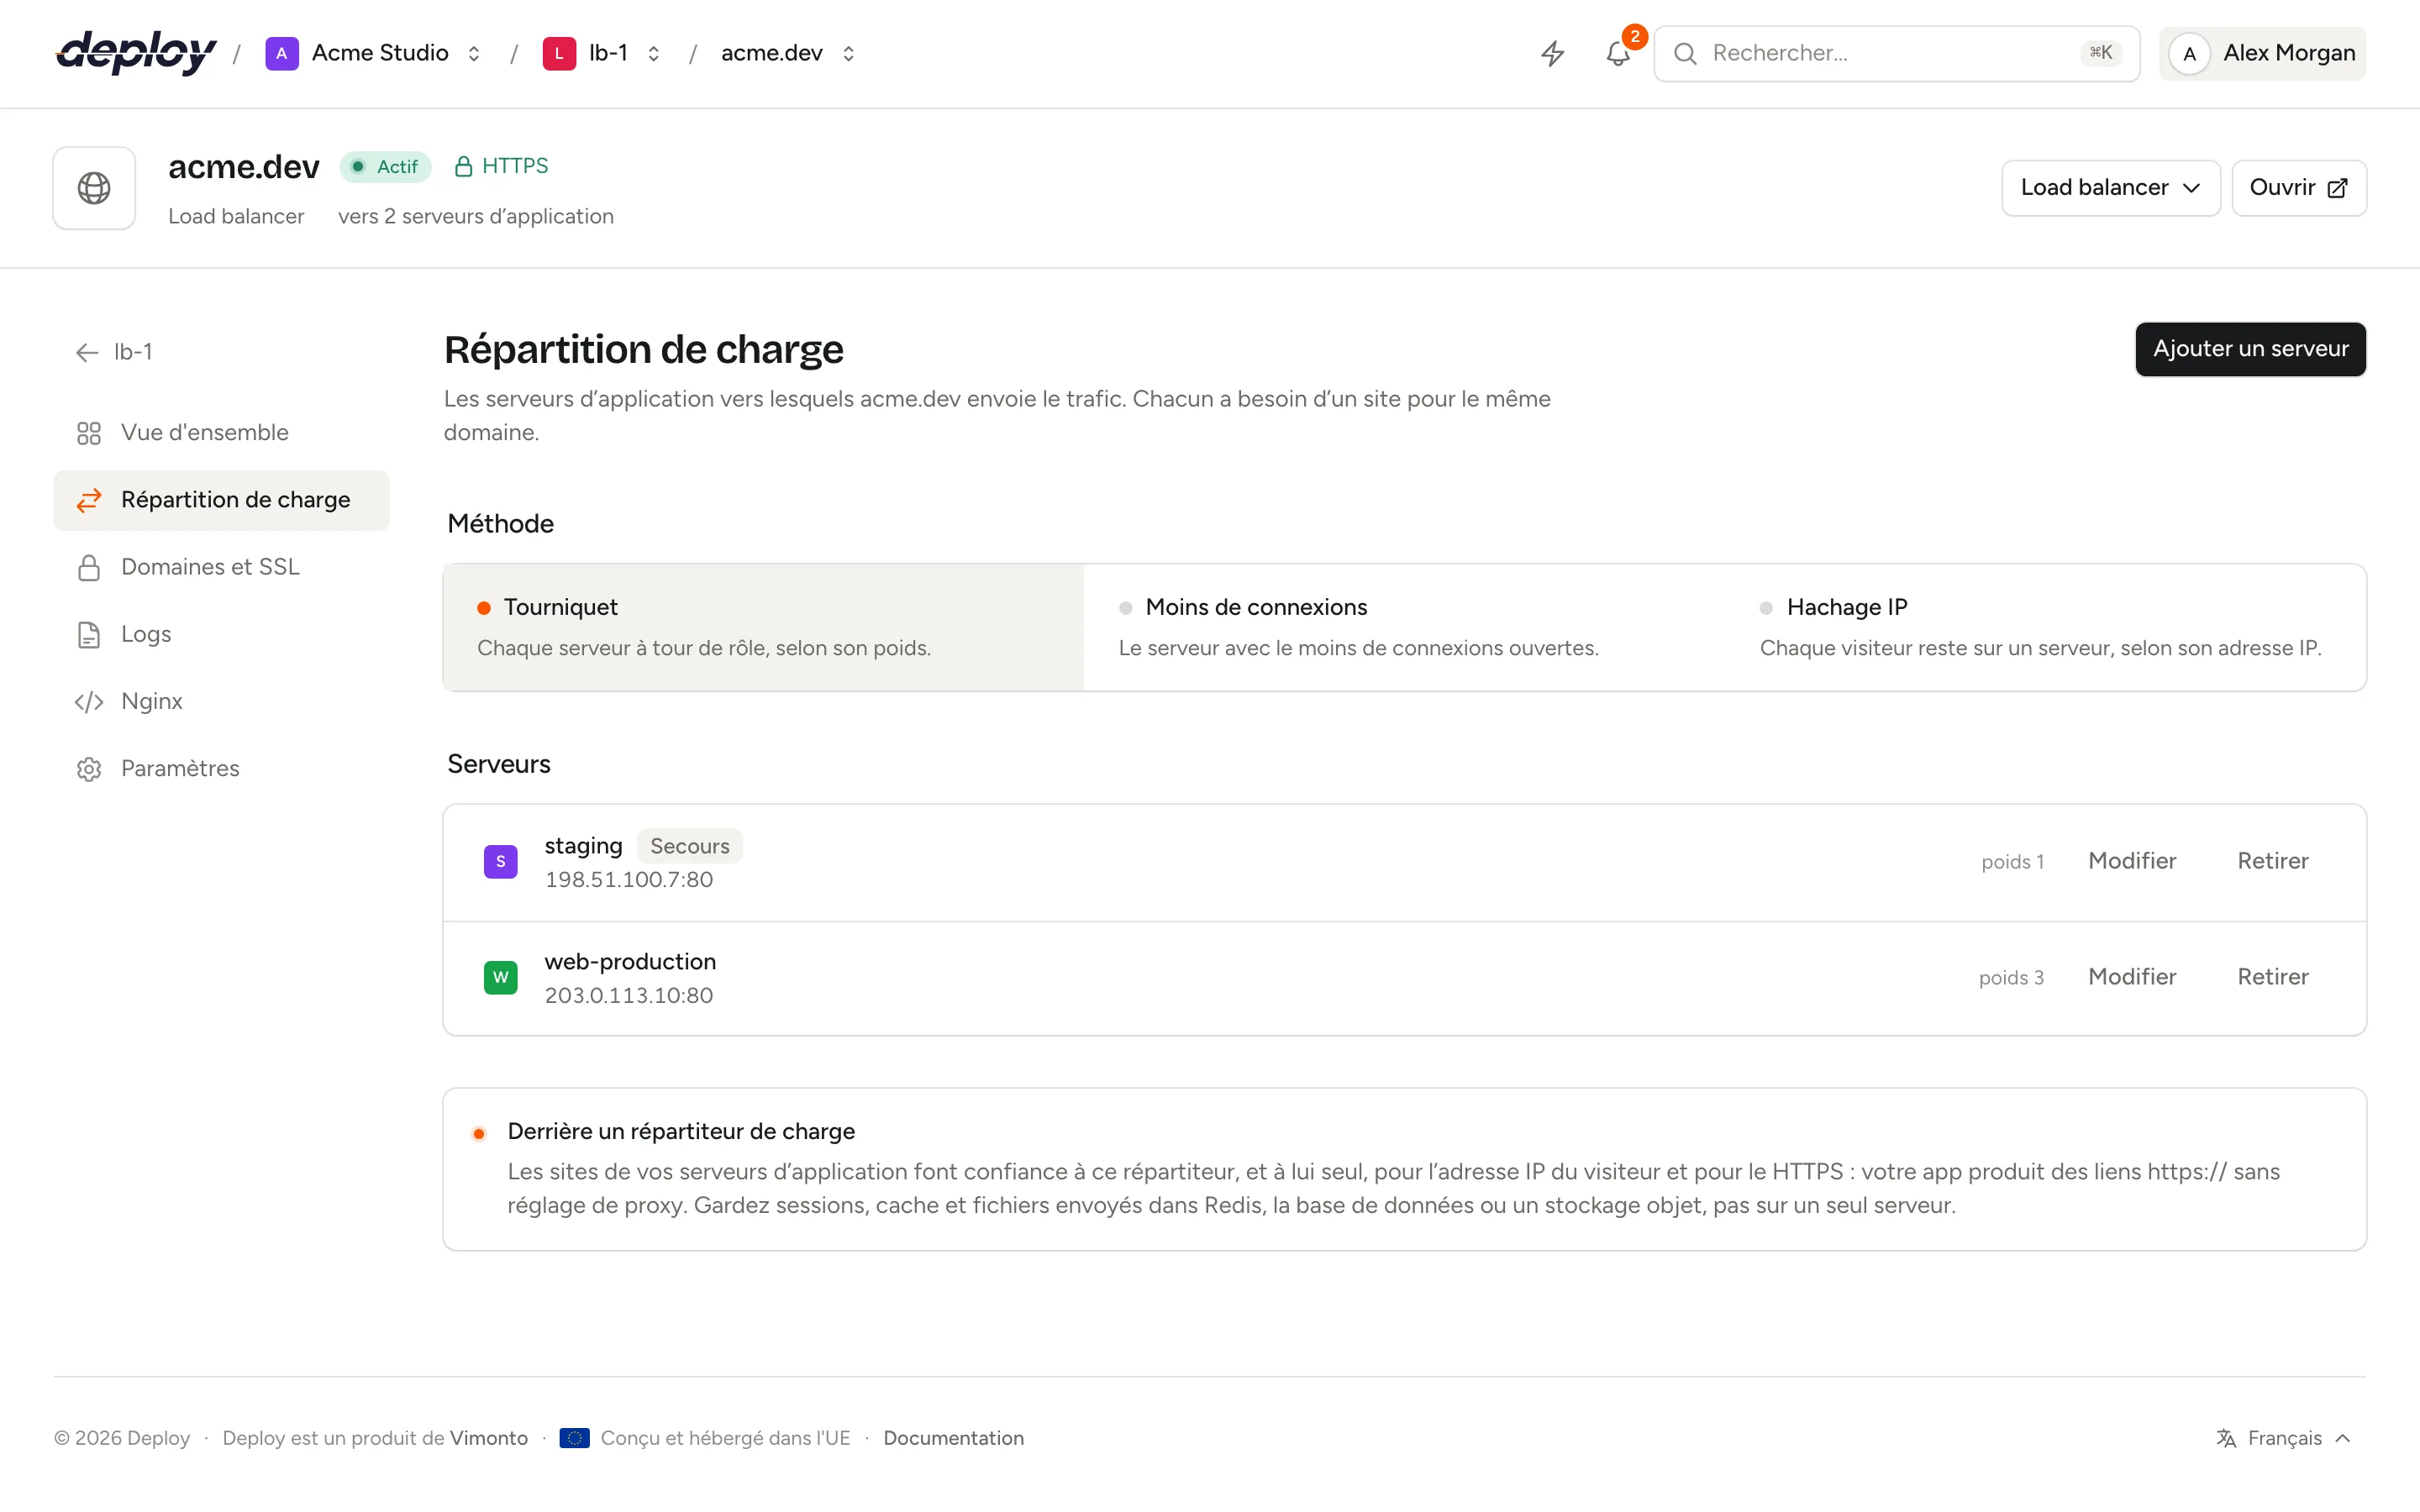Expand the Acme Studio workspace switcher
Viewport: 2420px width, 1512px height.
tap(474, 54)
